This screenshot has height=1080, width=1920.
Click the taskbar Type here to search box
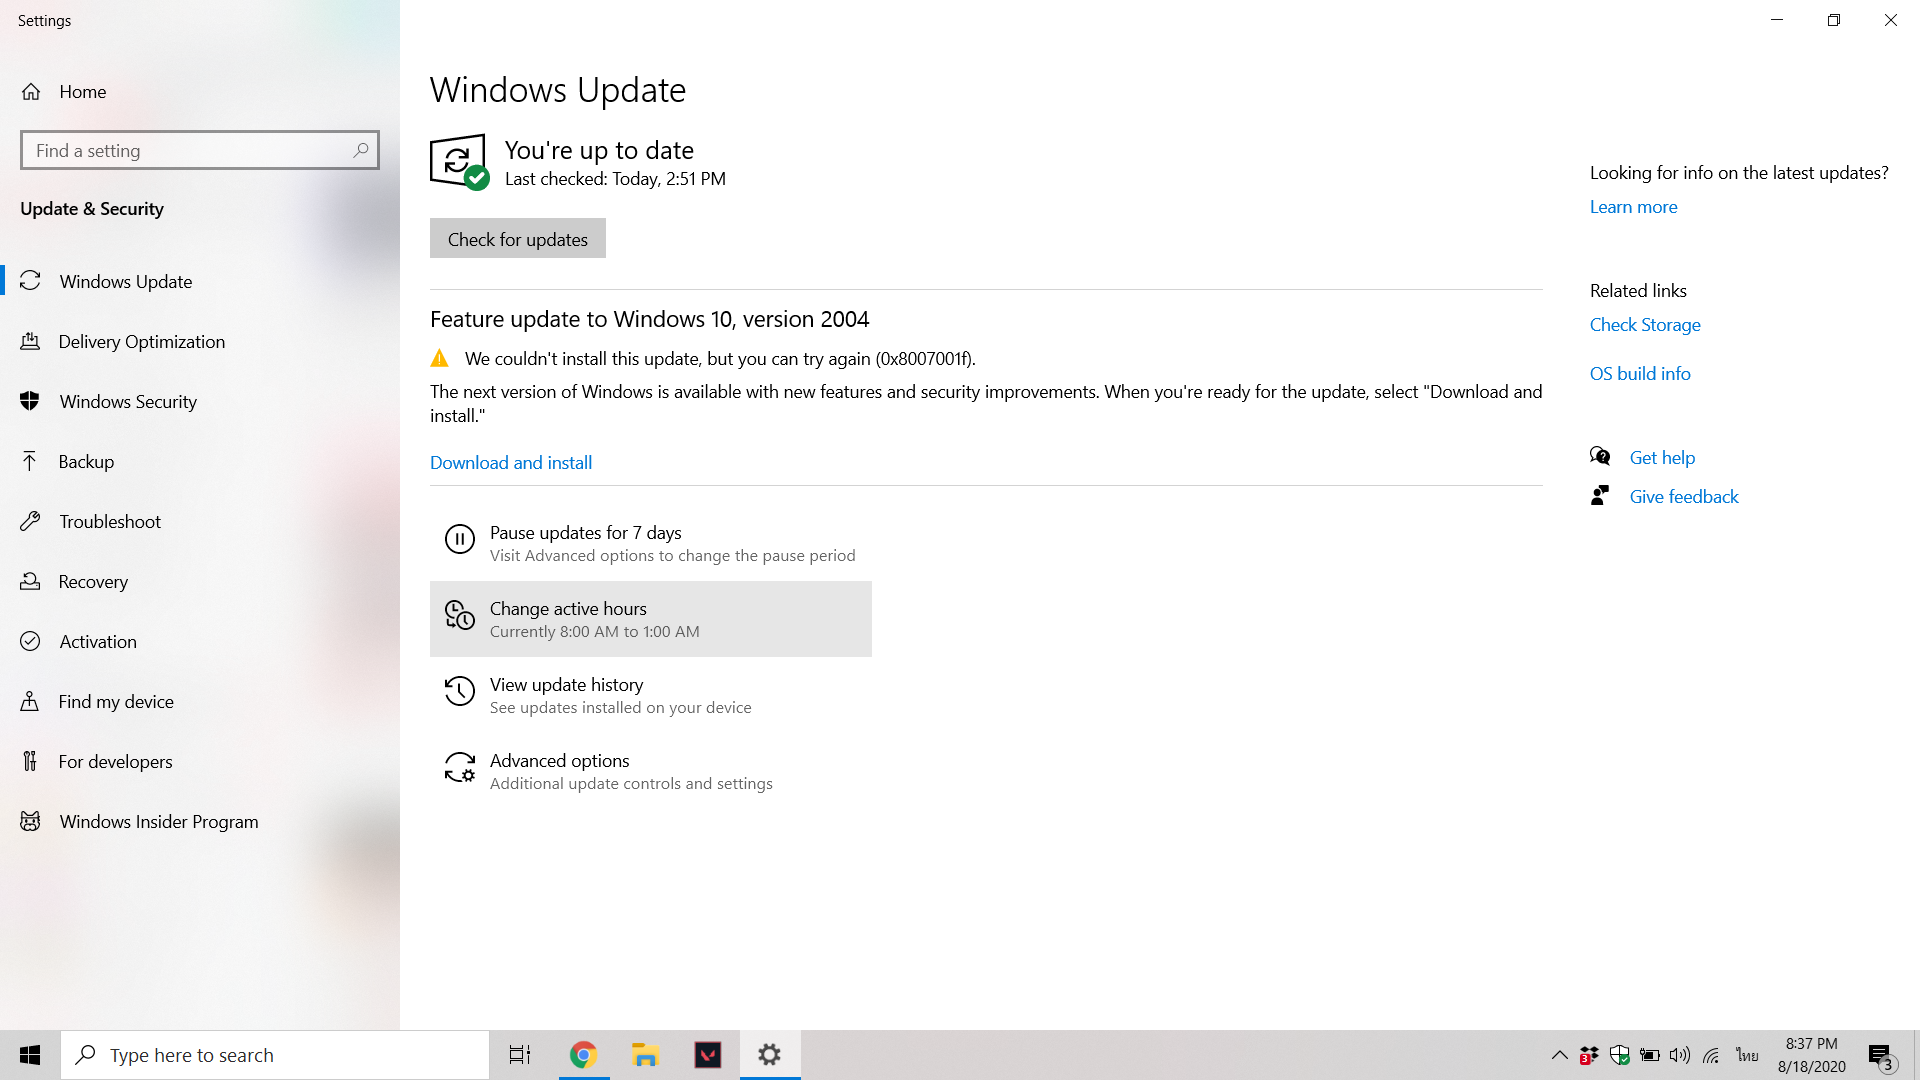point(275,1055)
